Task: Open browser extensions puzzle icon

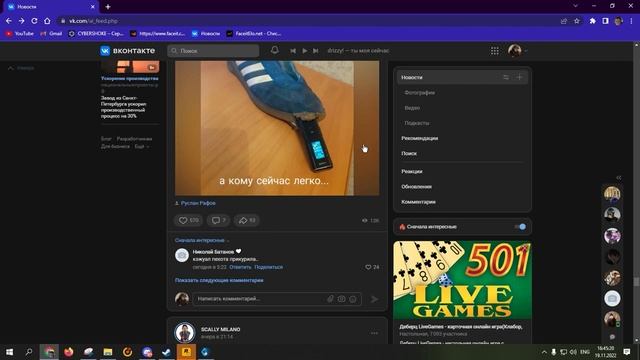Action: click(592, 21)
